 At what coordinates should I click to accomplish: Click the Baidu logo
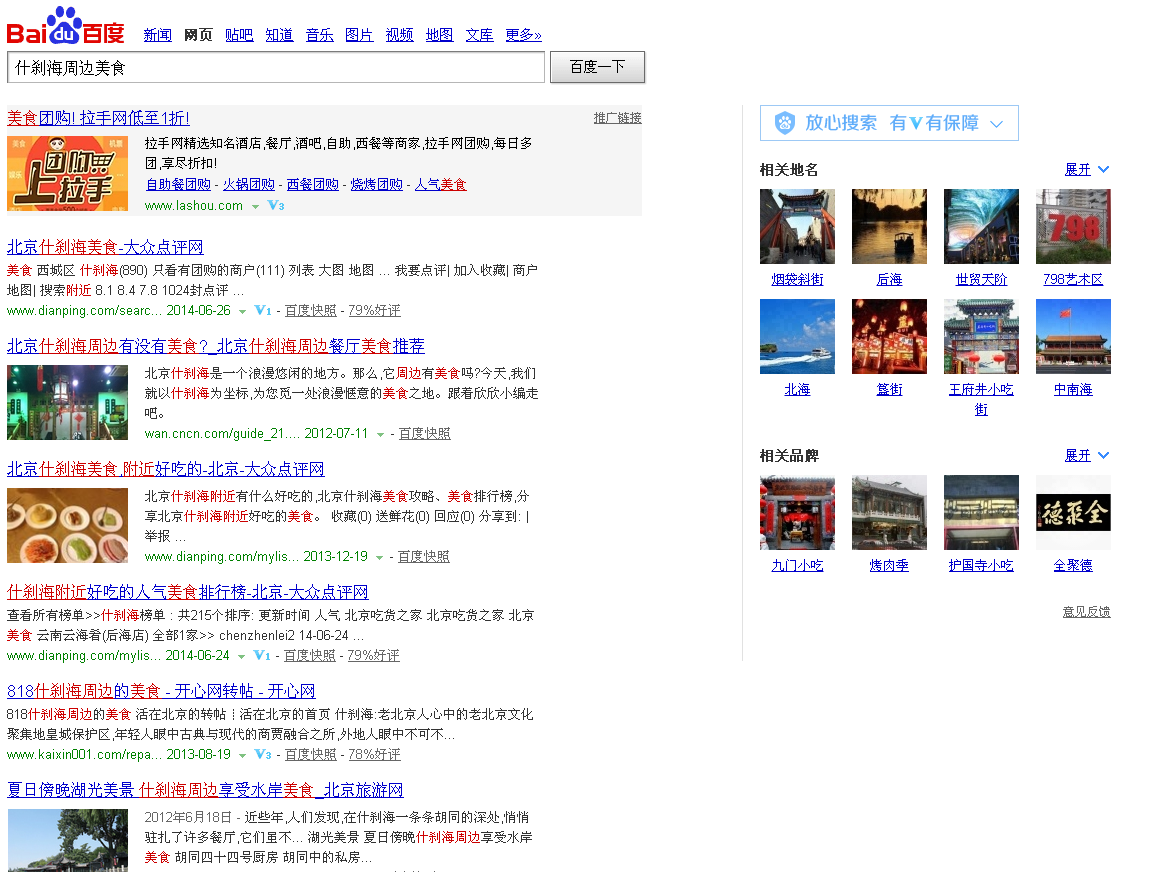point(65,27)
